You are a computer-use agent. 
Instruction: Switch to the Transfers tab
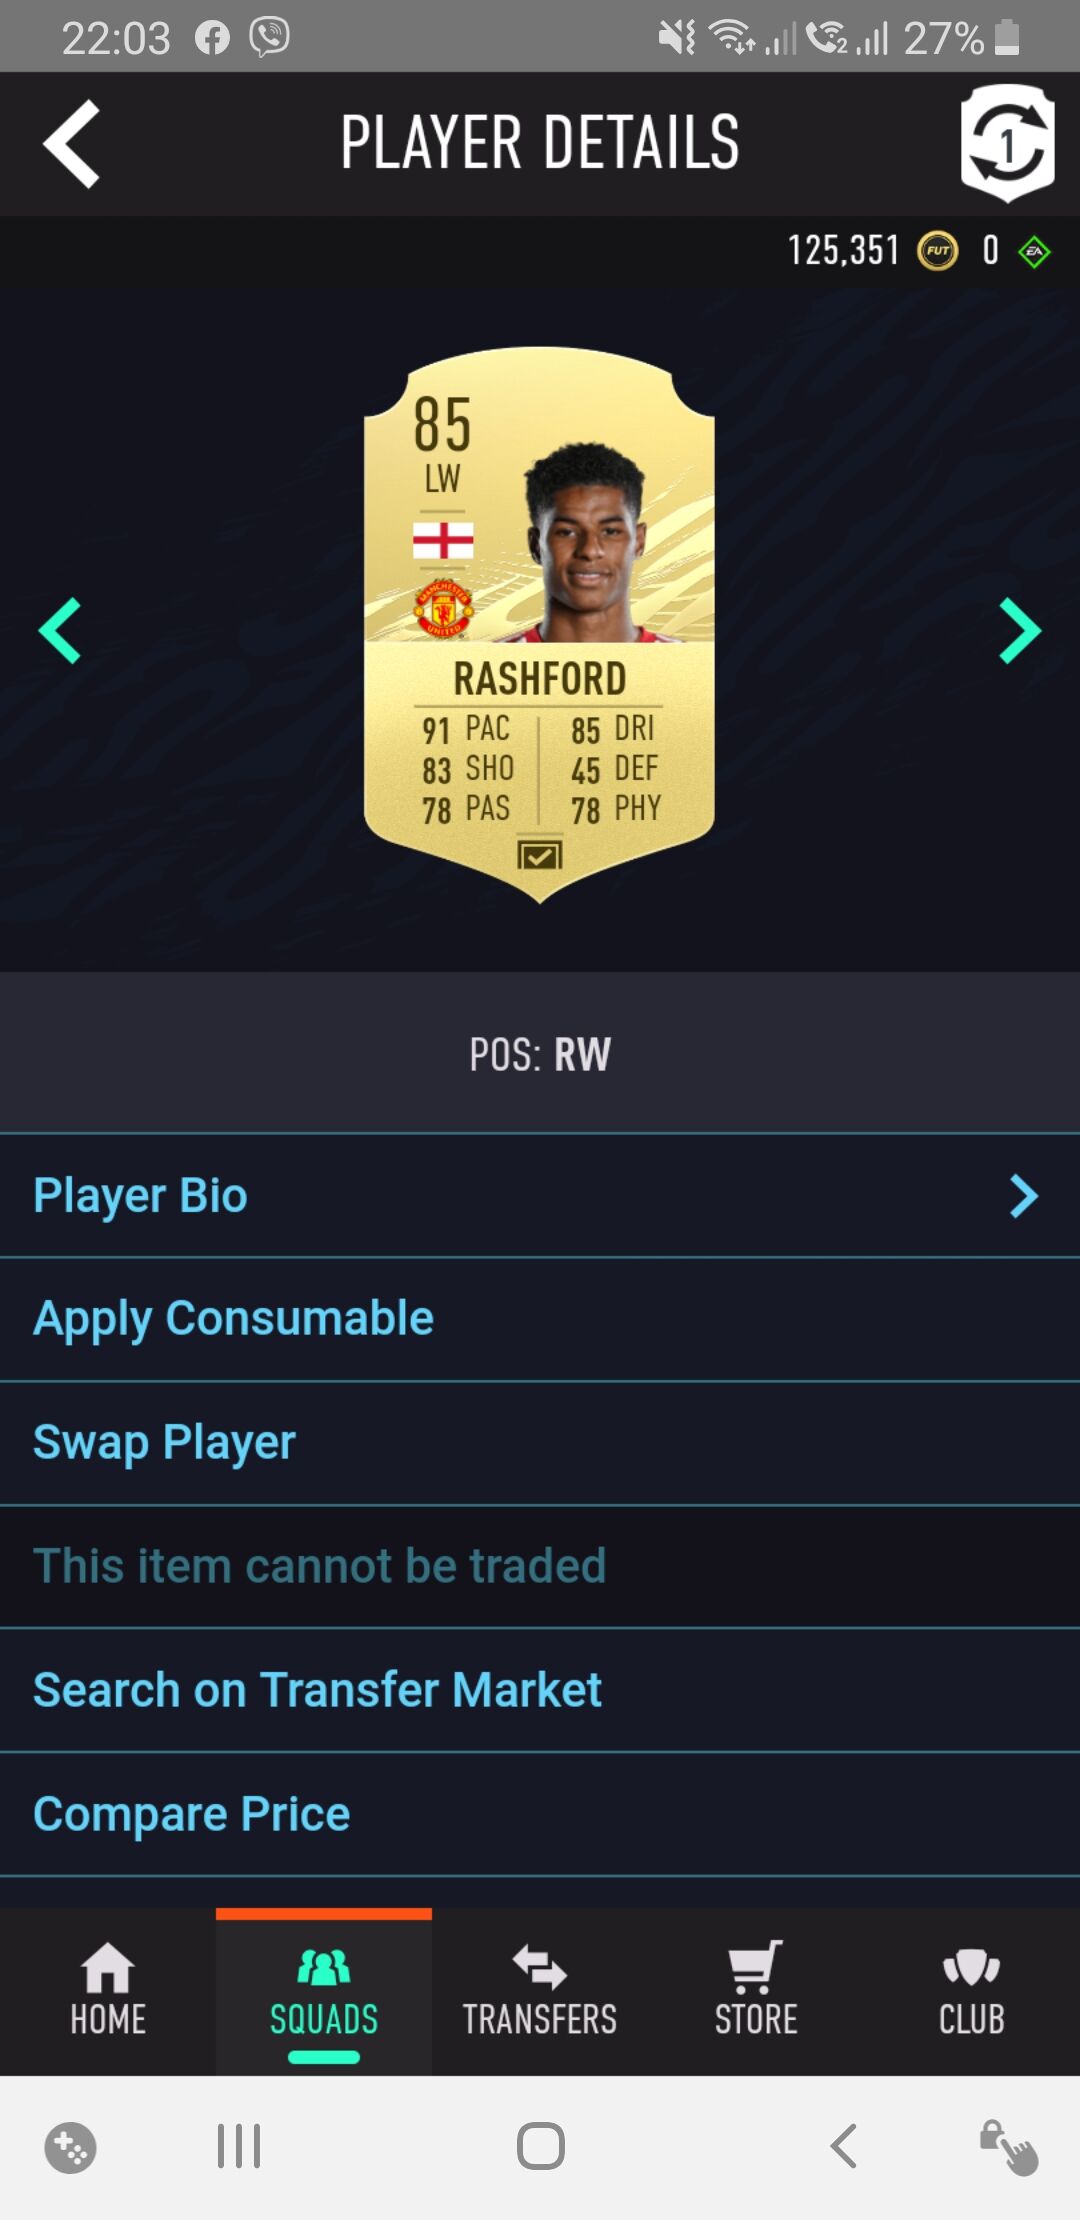540,1990
